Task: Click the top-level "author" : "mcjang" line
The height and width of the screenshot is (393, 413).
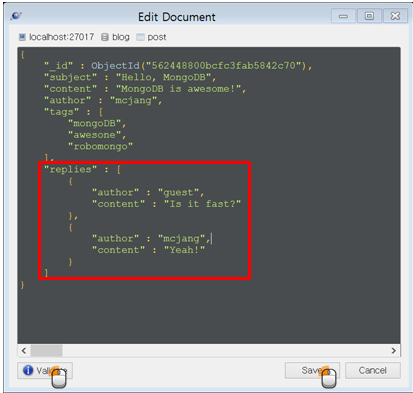Action: coord(103,100)
